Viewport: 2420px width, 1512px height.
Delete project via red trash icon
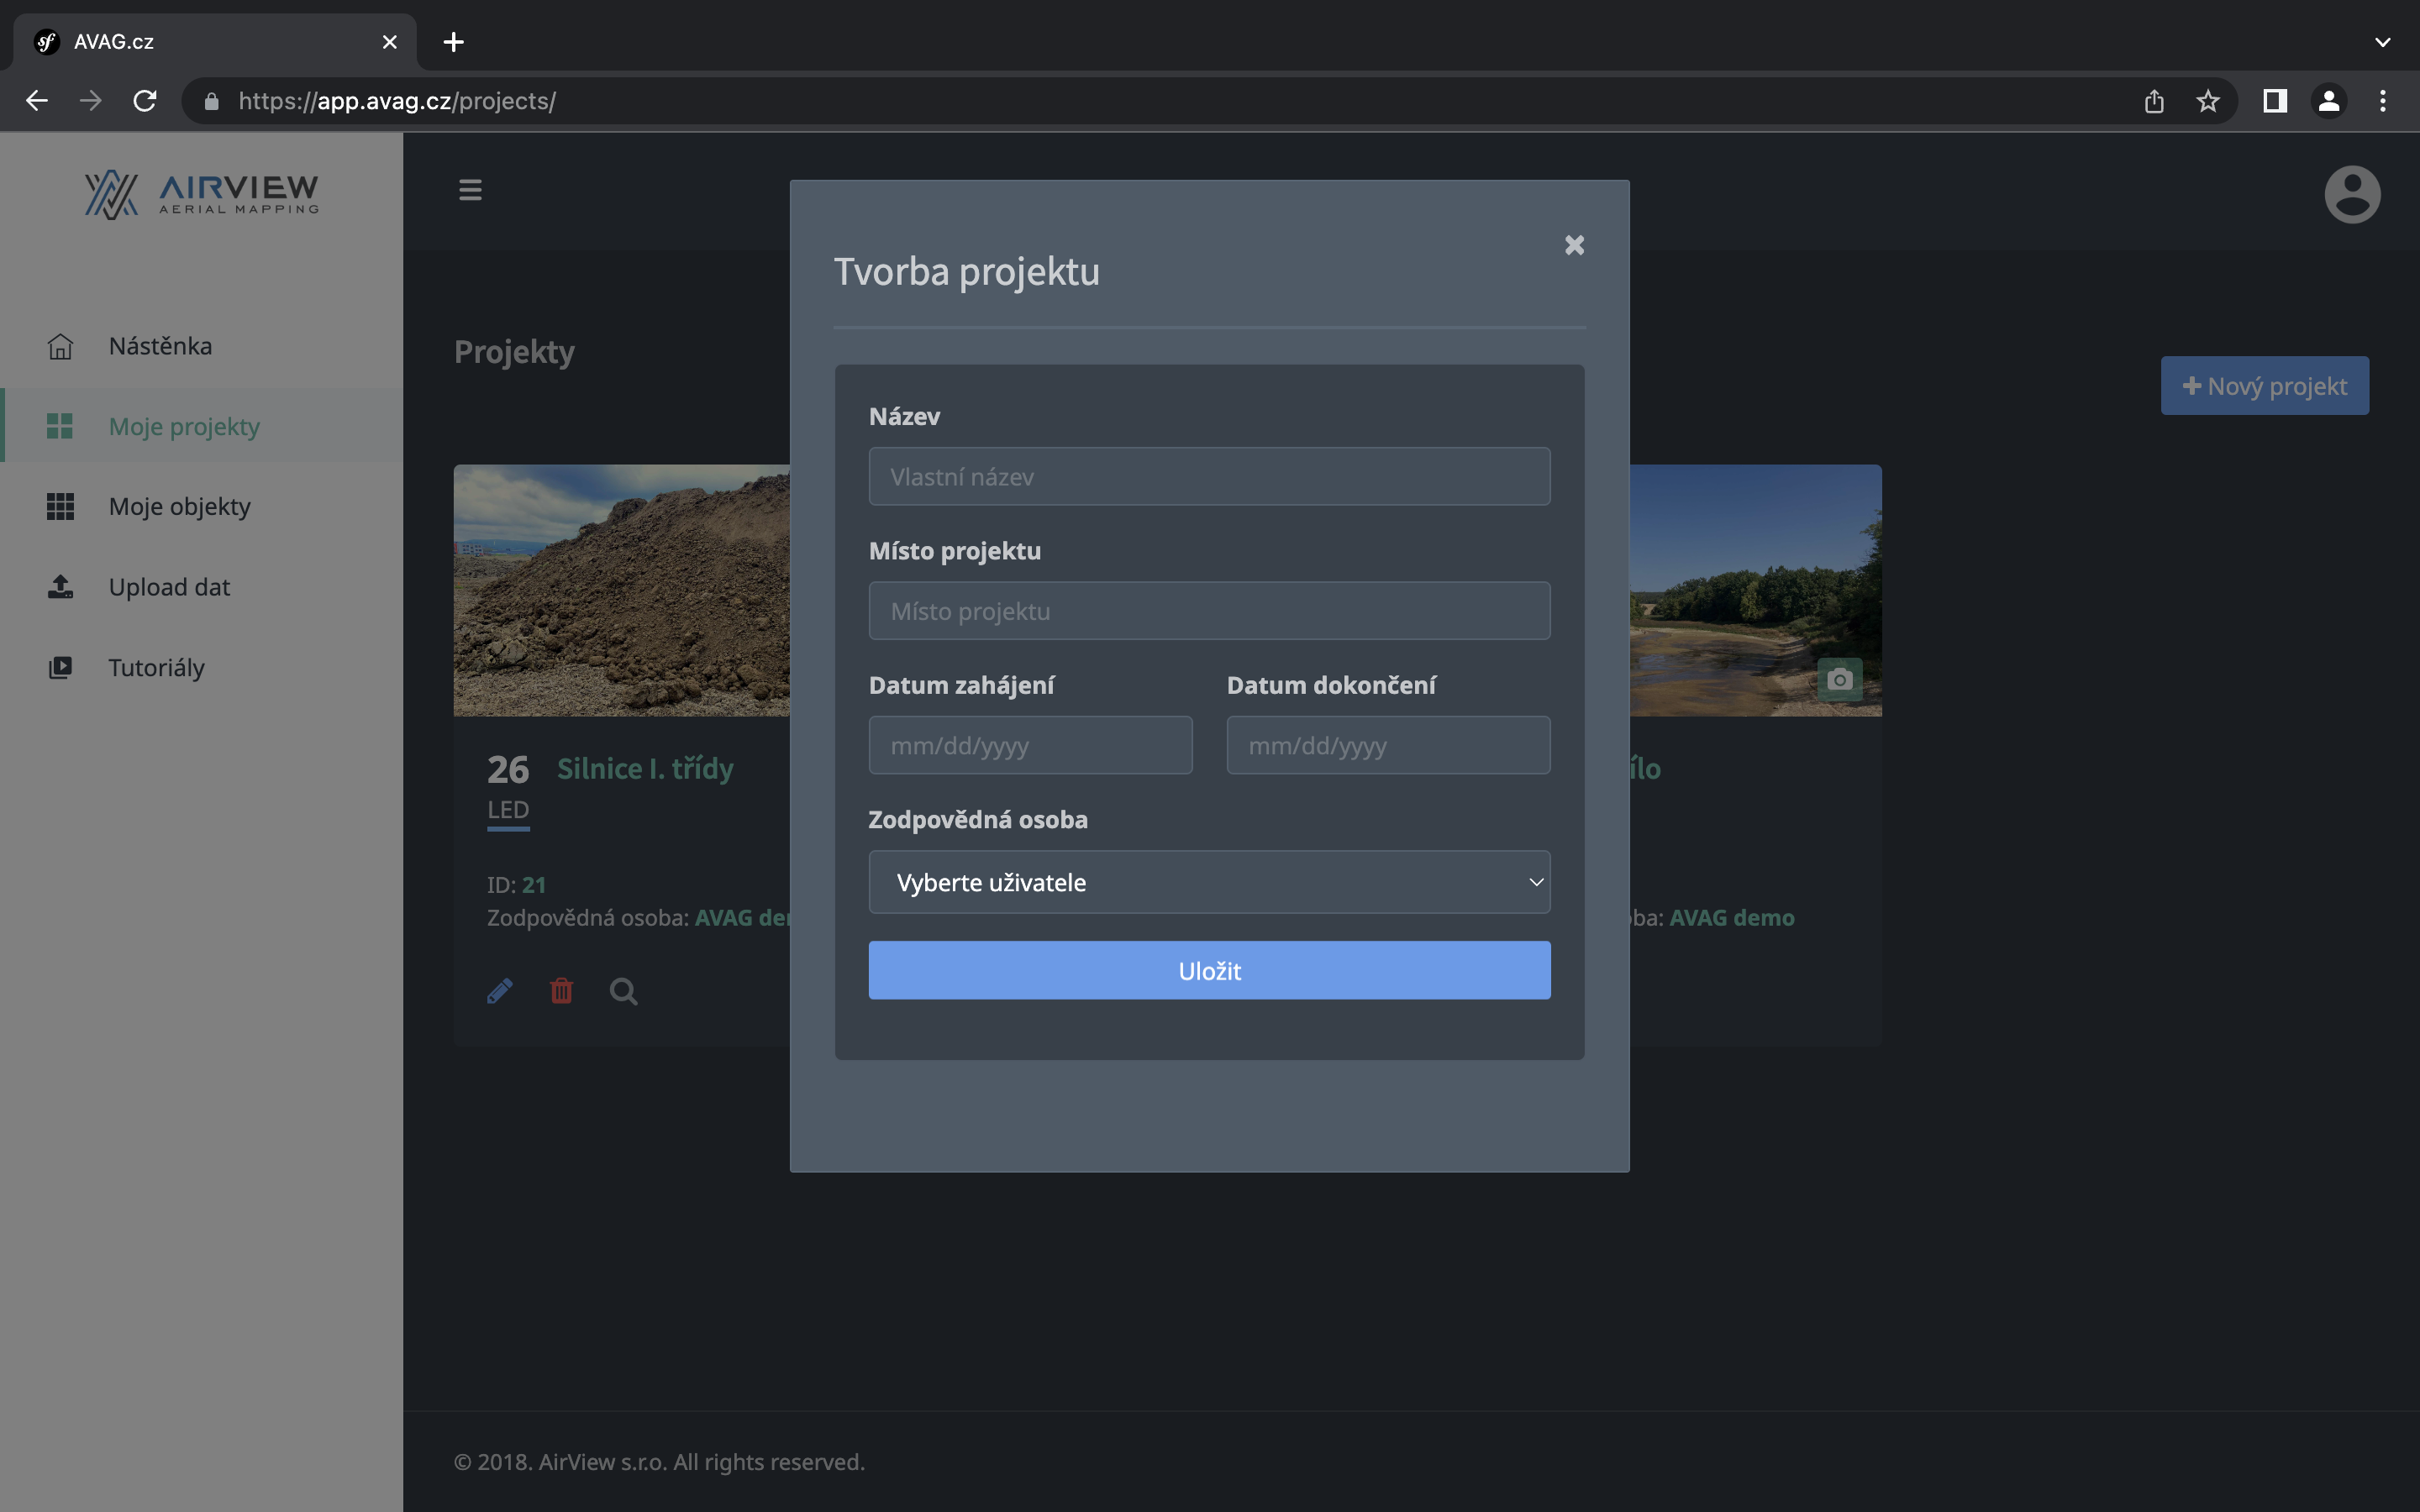coord(562,991)
